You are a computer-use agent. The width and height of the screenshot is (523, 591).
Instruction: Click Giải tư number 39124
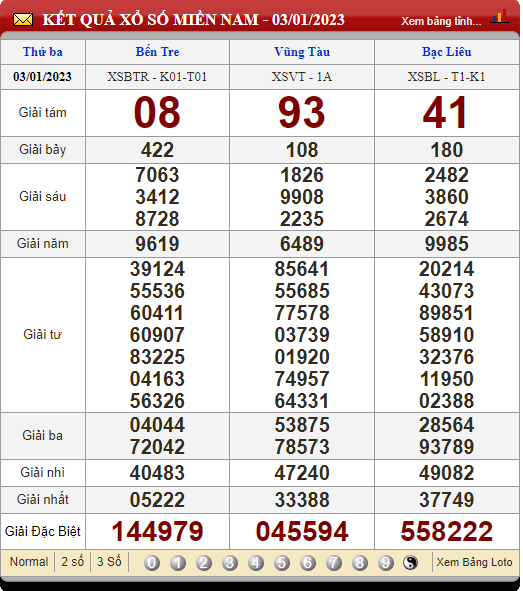pos(157,269)
